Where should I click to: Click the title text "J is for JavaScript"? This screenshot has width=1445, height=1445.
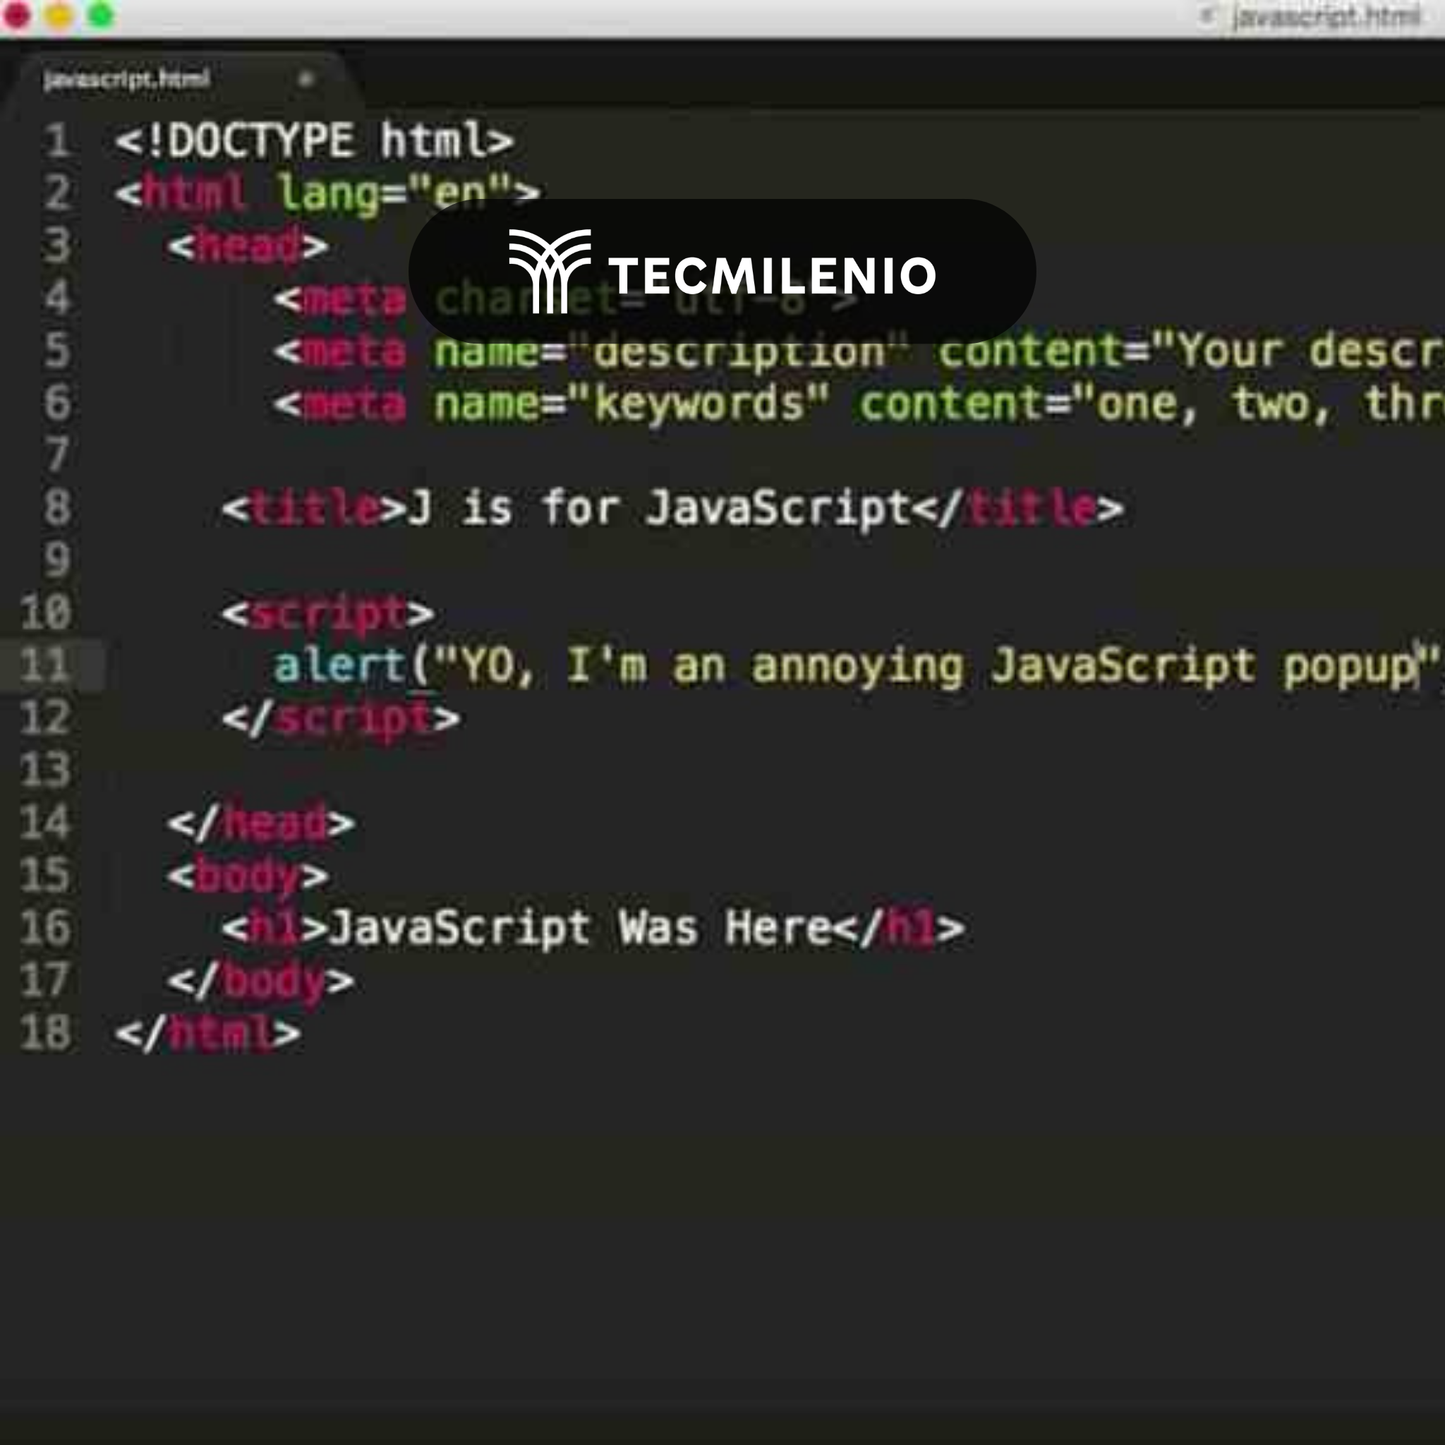[x=658, y=509]
